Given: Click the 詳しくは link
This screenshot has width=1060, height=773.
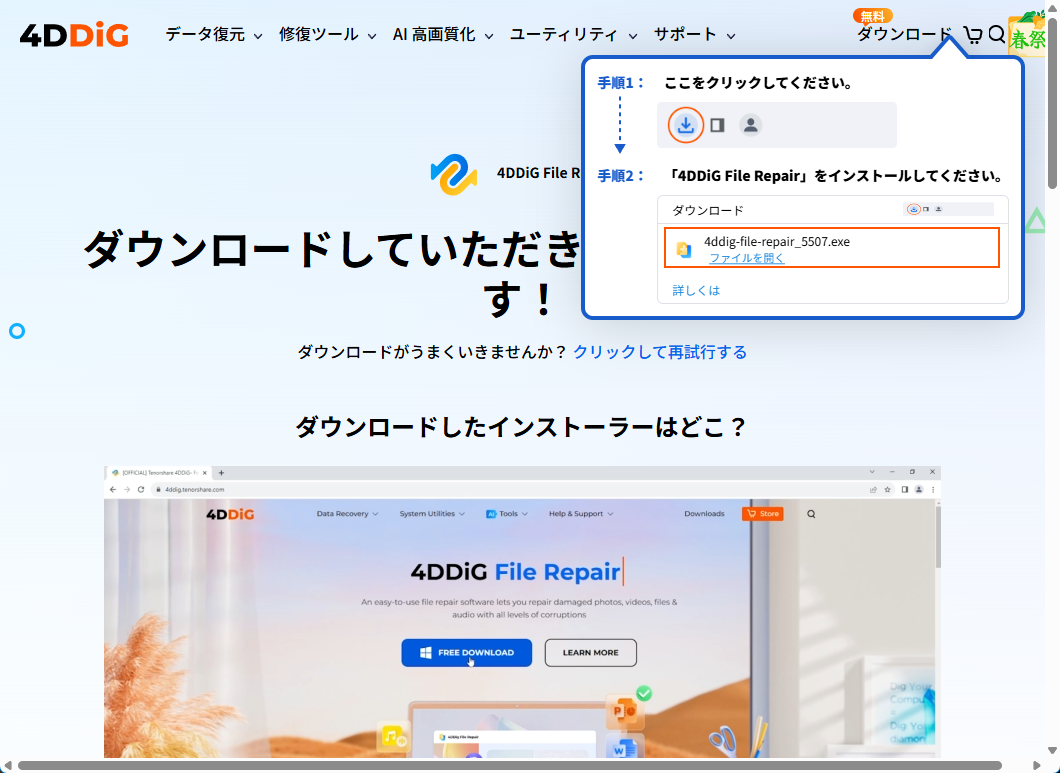Looking at the screenshot, I should 696,290.
